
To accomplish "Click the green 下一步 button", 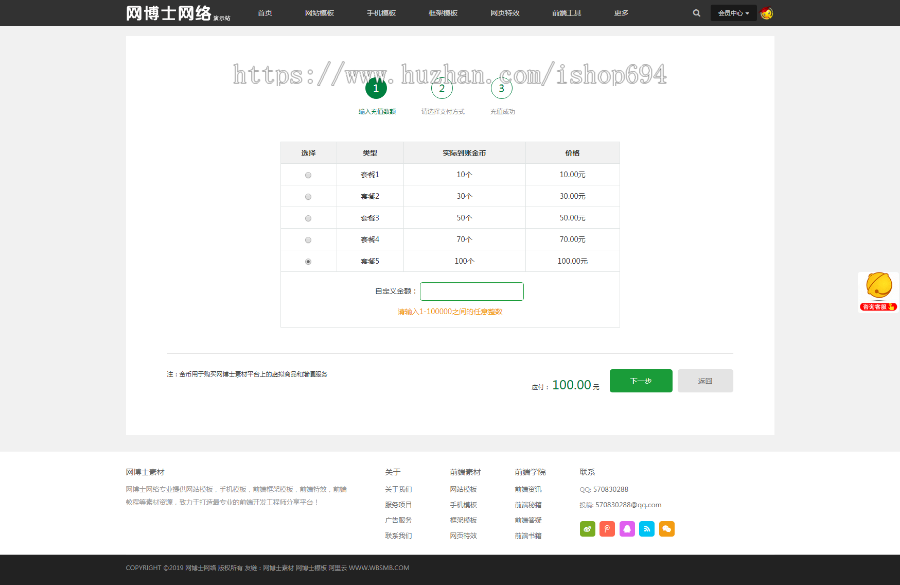I will point(640,381).
